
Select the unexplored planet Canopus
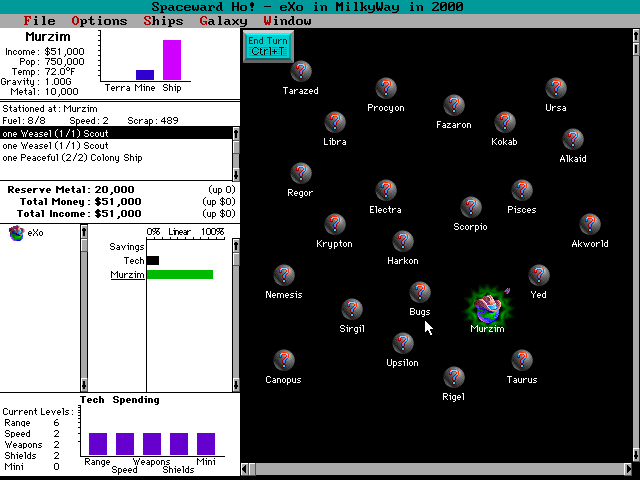(284, 360)
